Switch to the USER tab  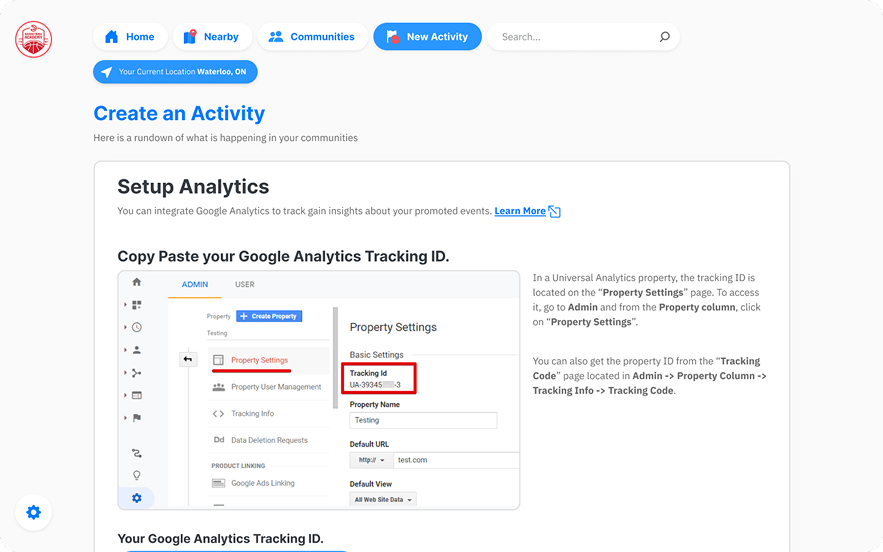click(x=245, y=284)
